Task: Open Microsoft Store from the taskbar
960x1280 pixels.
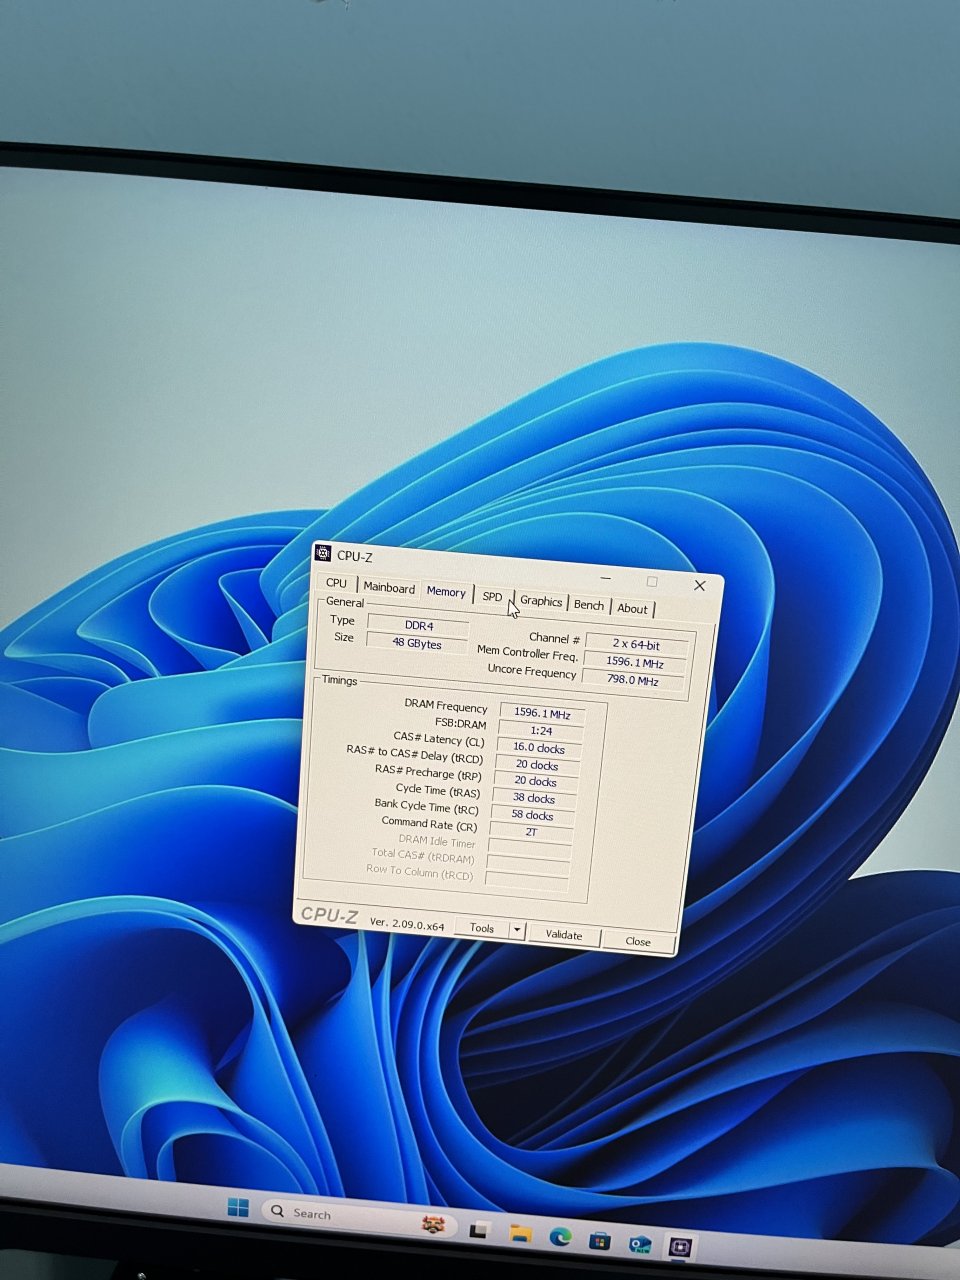Action: click(x=600, y=1242)
